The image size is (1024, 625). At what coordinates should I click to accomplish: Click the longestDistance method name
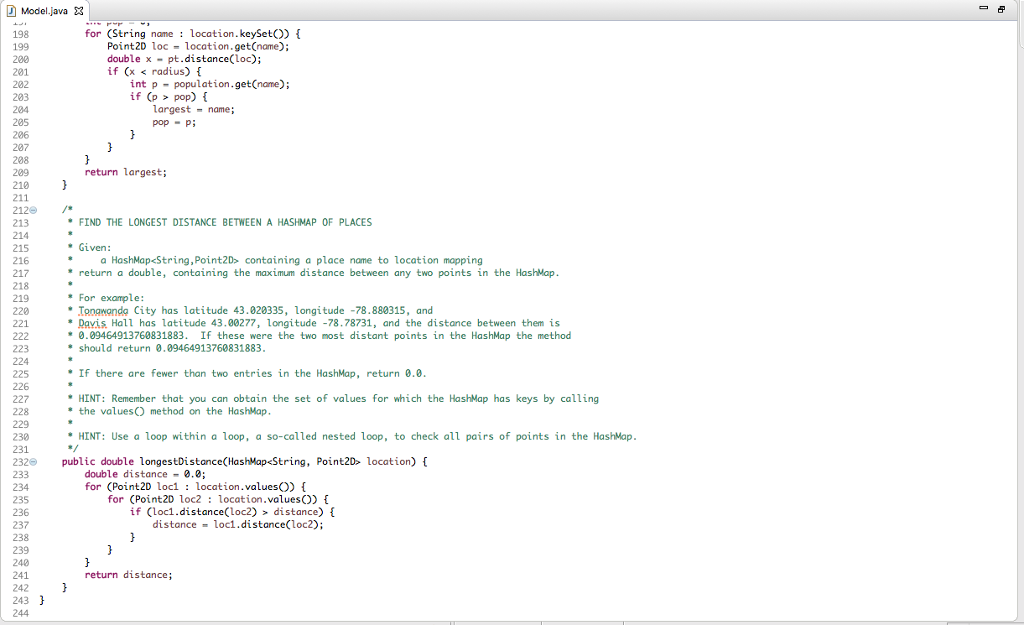pyautogui.click(x=181, y=462)
